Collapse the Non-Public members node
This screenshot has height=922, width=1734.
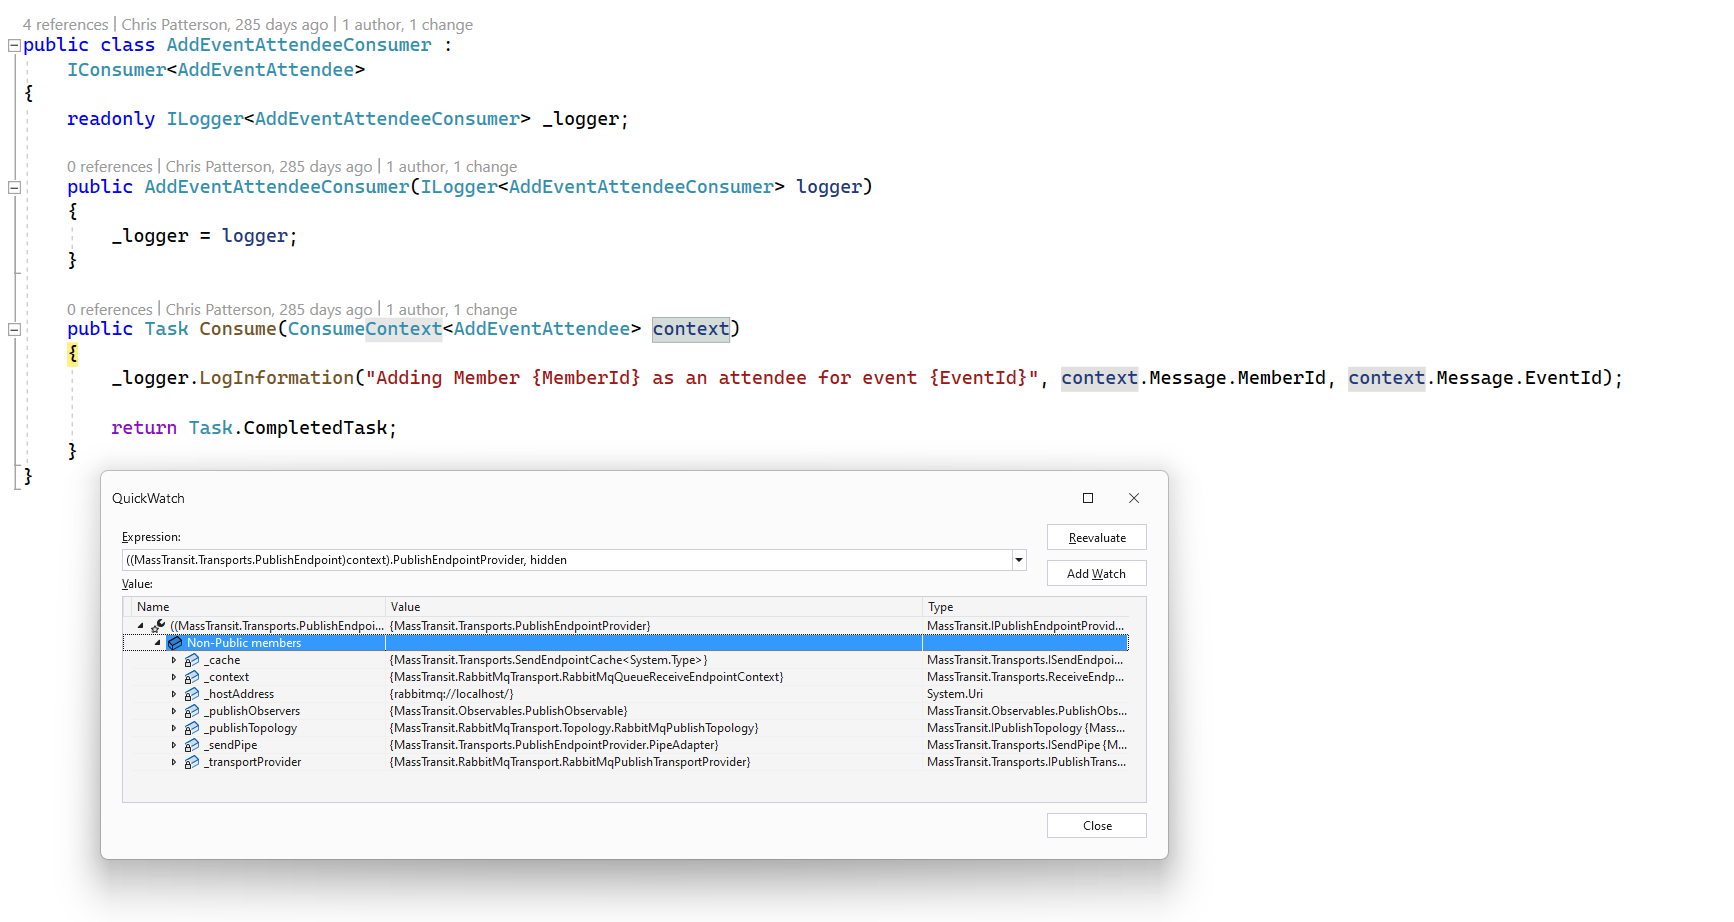coord(157,643)
